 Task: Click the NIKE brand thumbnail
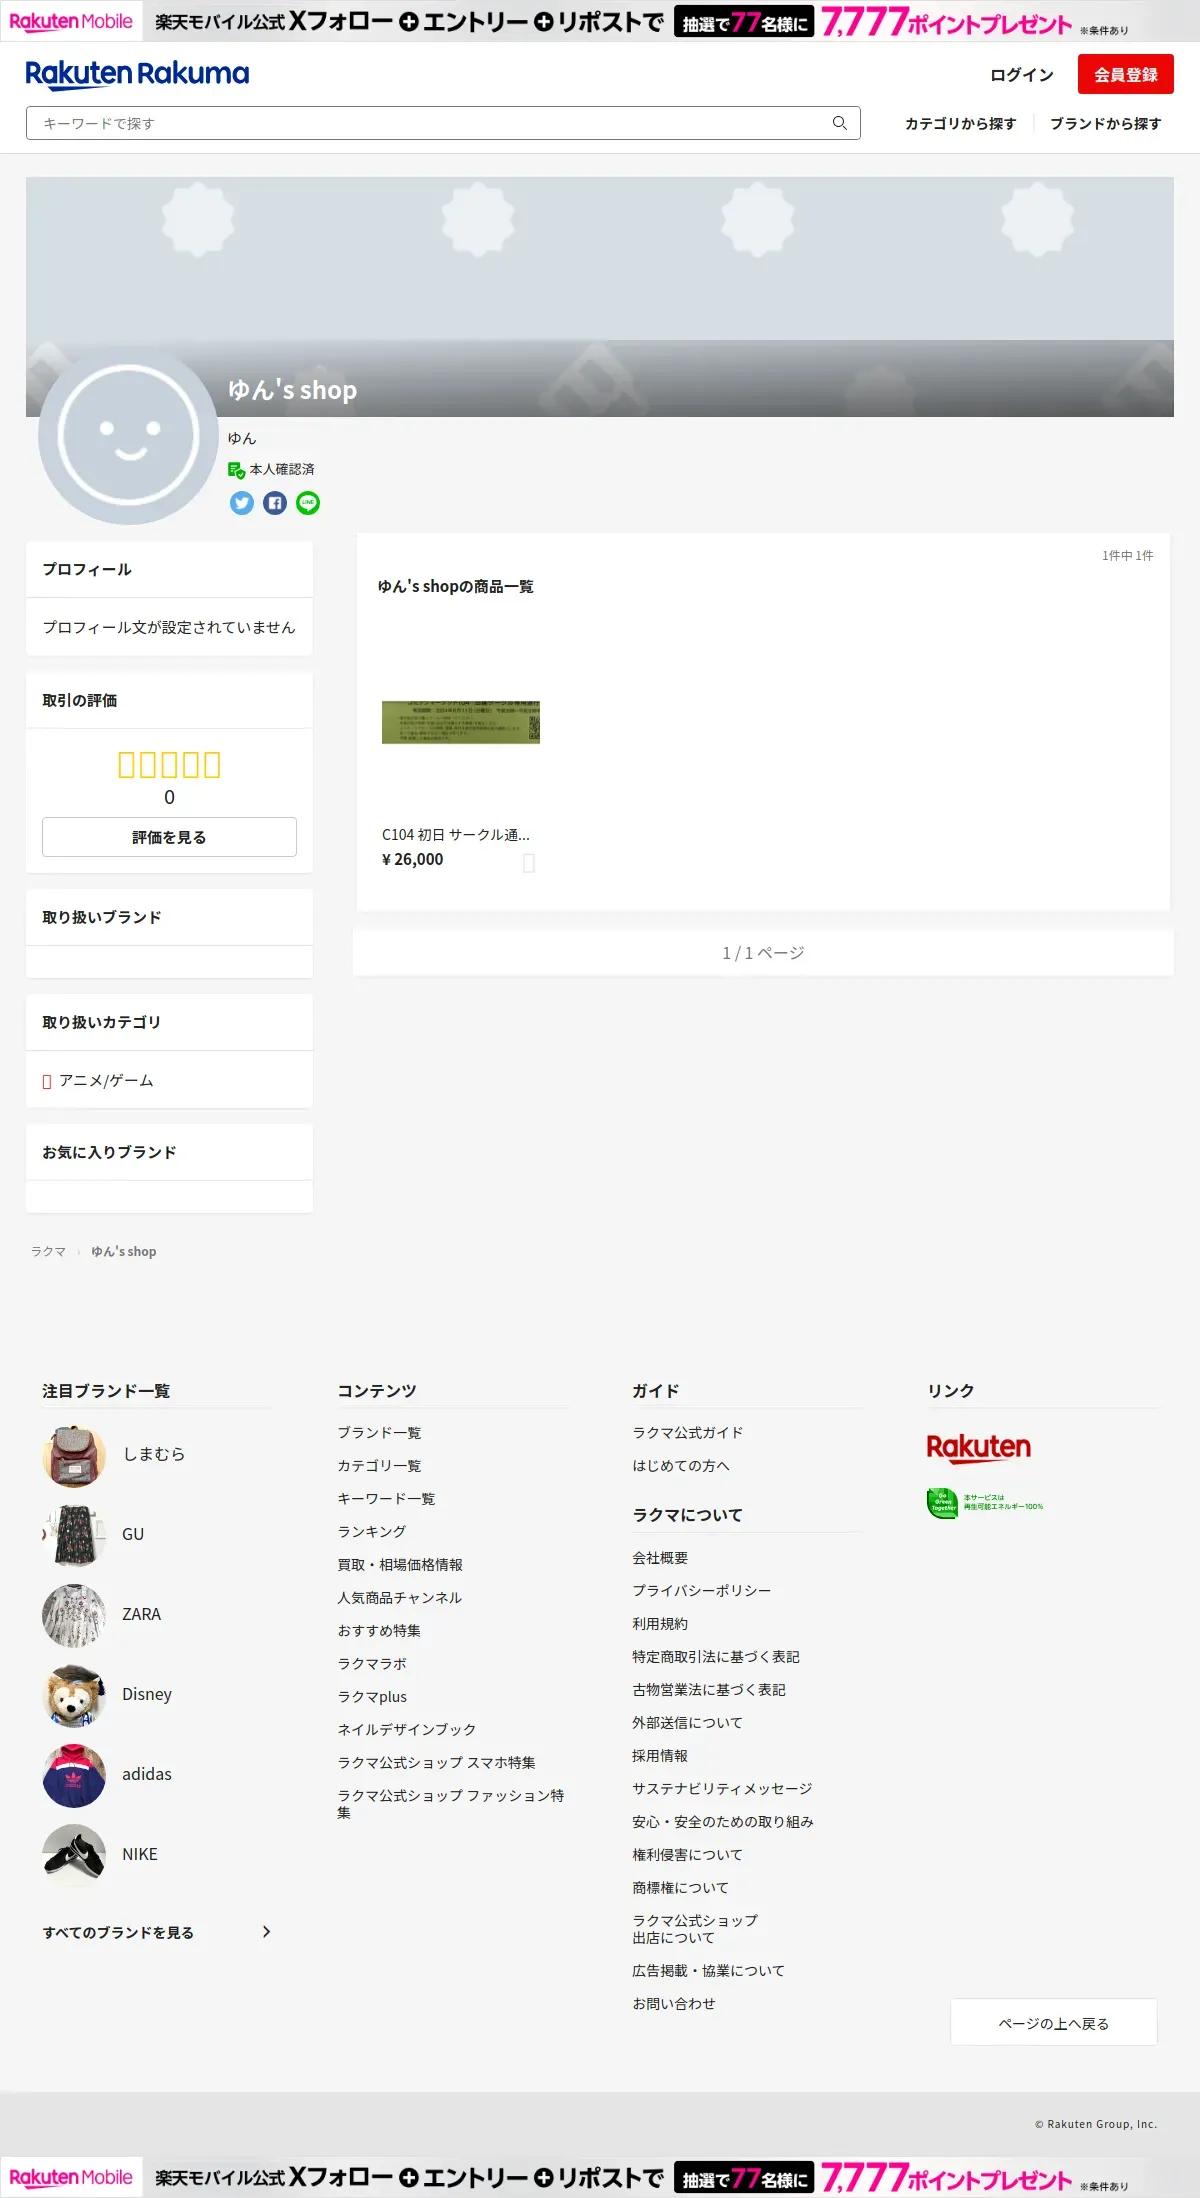click(74, 1856)
